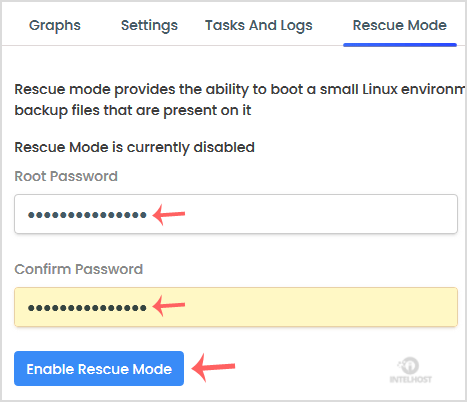
Task: Click the blue underline beneath Rescue Mode tab
Action: (400, 45)
